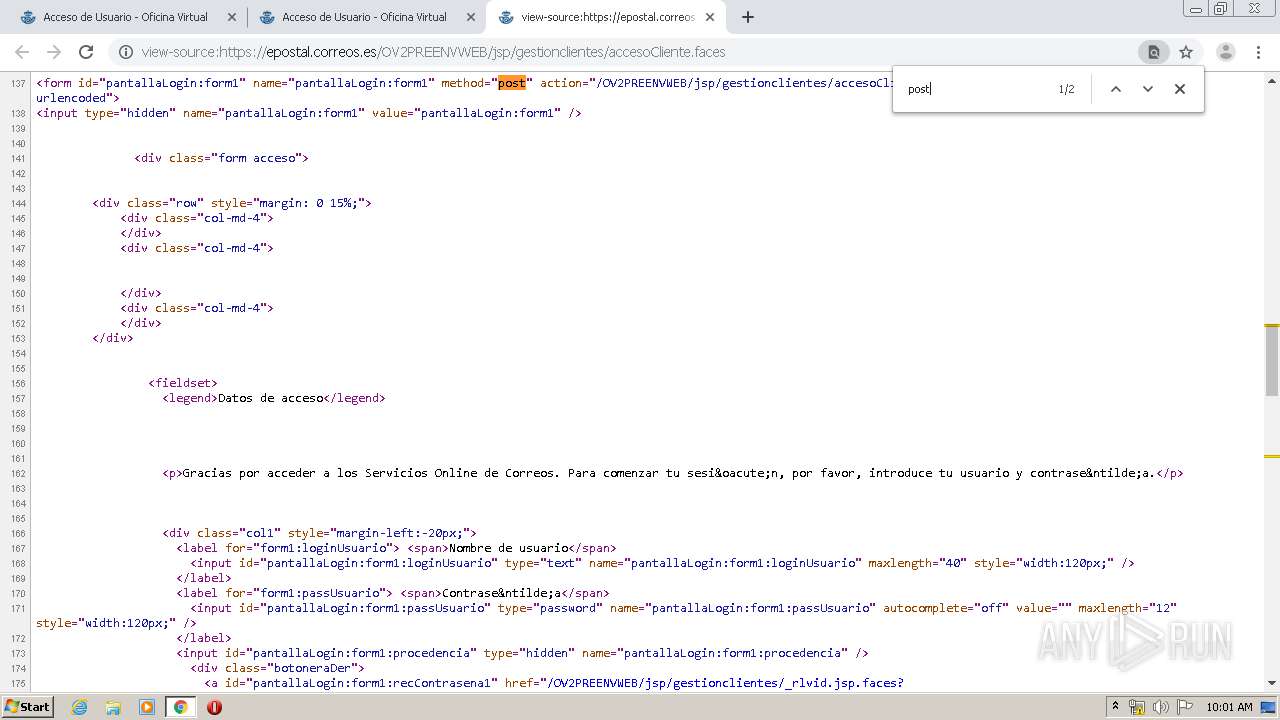Screen dimensions: 1280x720
Task: Bookmark this page with the star icon
Action: click(x=1186, y=52)
